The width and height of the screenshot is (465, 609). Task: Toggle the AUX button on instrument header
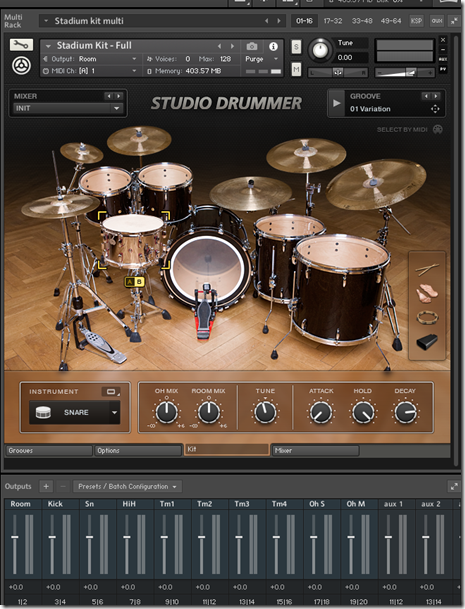pos(443,59)
